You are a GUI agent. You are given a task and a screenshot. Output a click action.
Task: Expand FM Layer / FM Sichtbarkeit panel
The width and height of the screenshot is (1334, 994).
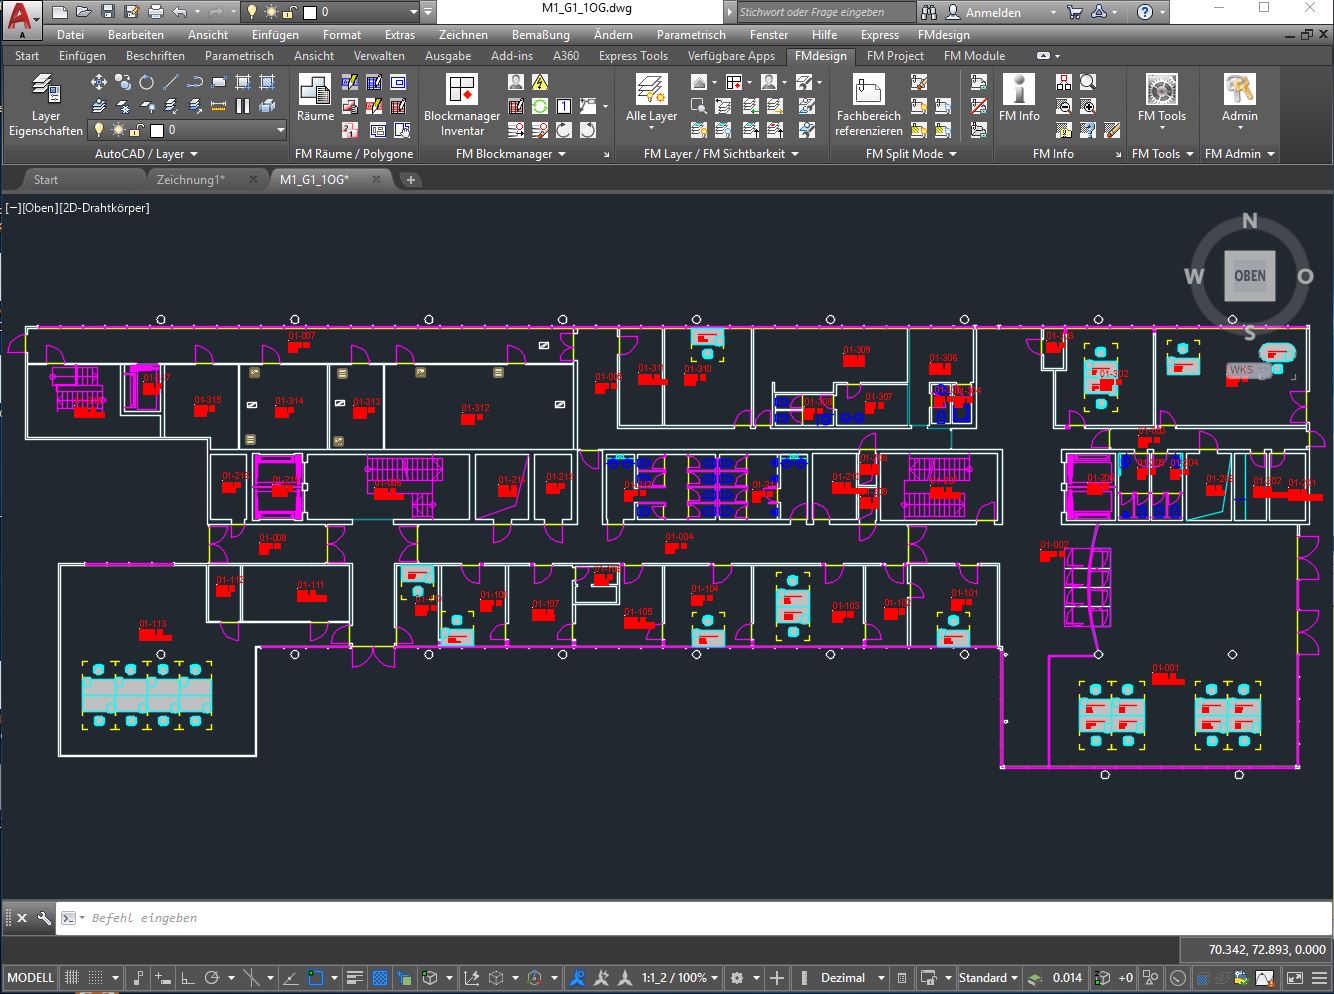pos(721,154)
